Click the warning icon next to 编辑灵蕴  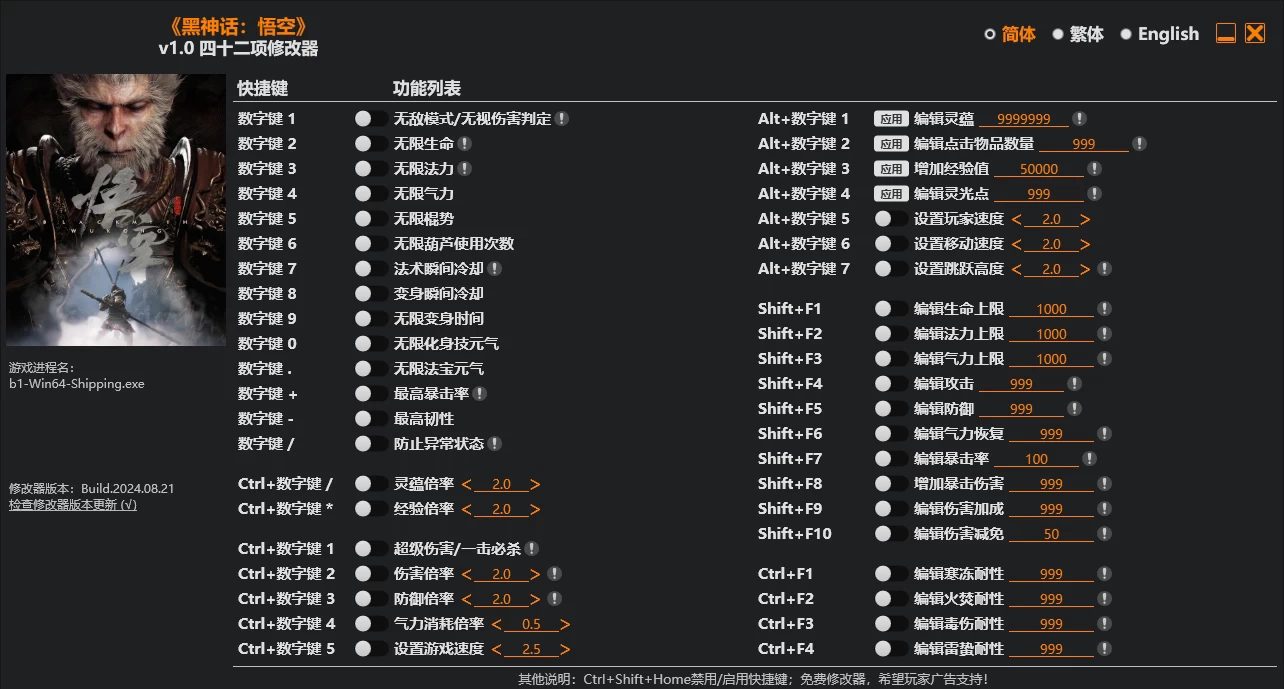click(1078, 118)
